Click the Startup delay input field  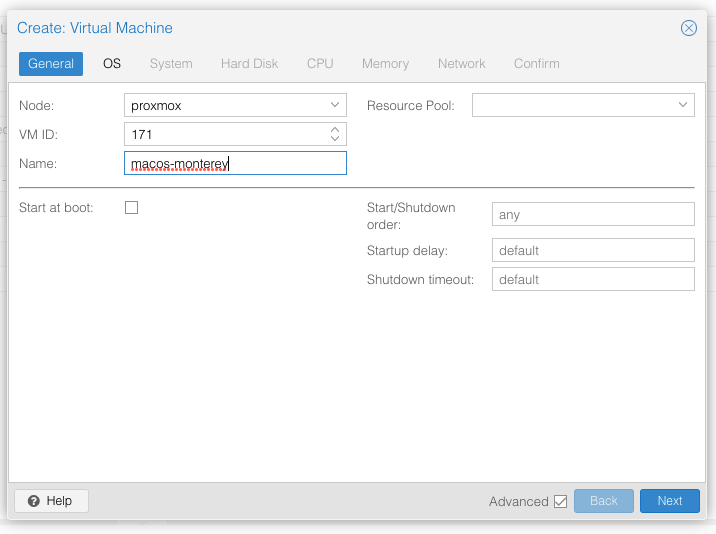593,250
